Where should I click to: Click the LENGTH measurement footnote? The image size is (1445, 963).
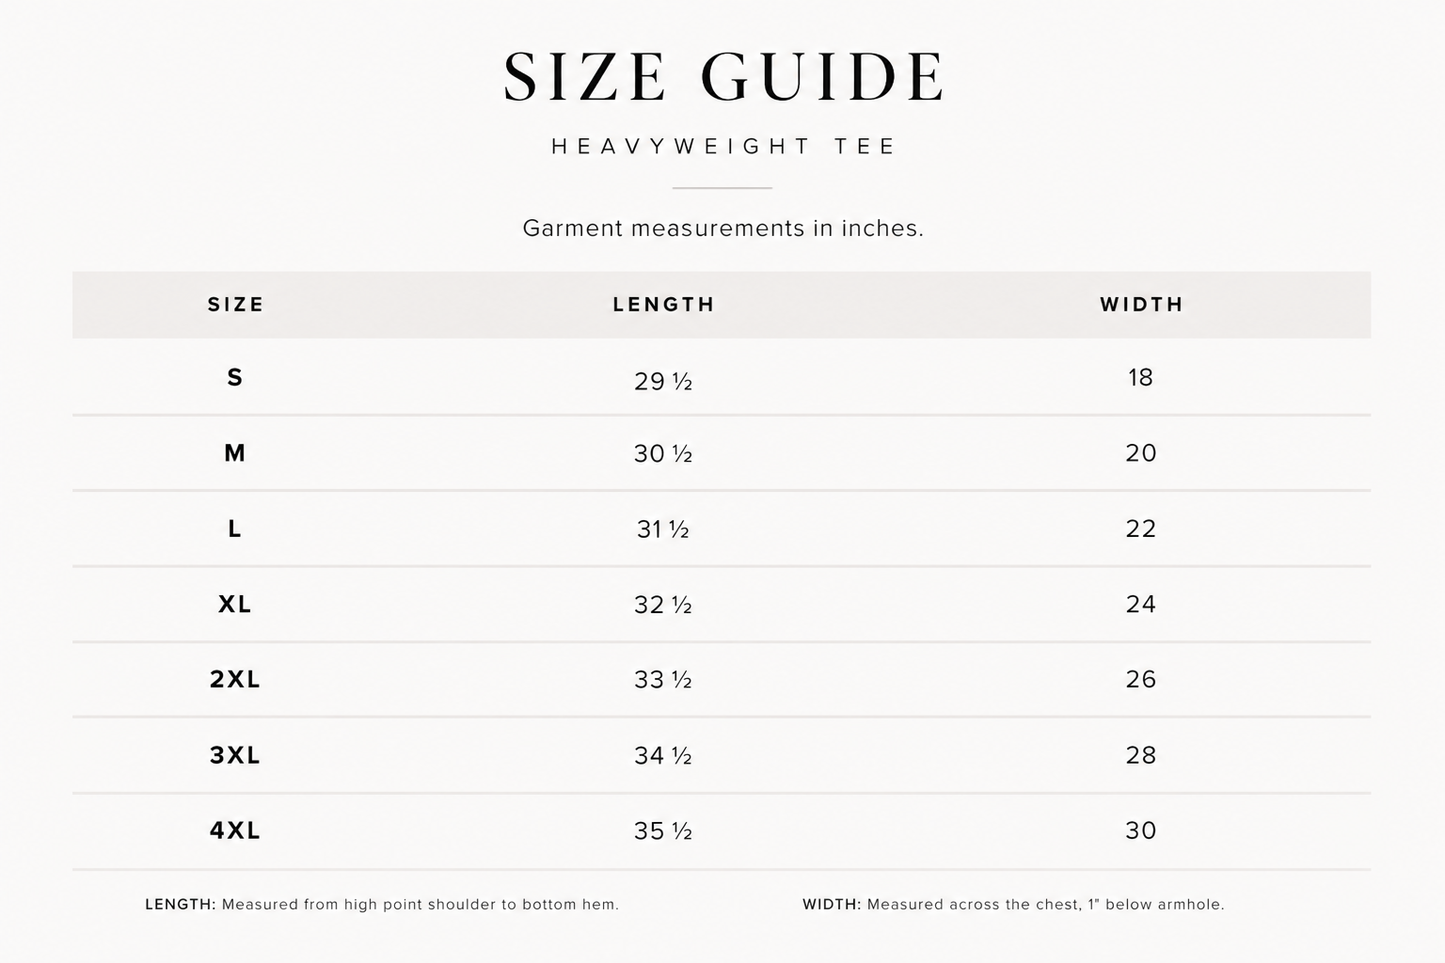[382, 904]
